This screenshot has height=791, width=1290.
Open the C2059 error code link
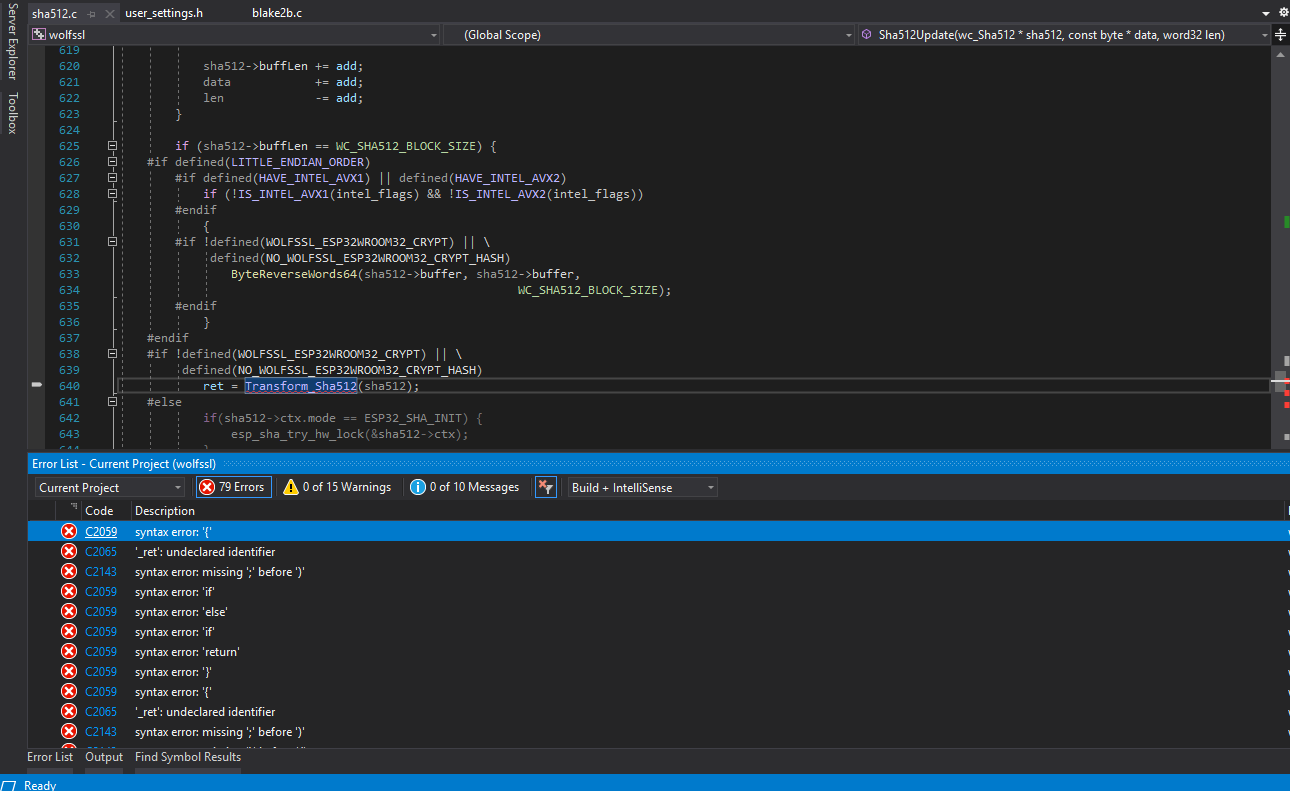coord(101,530)
